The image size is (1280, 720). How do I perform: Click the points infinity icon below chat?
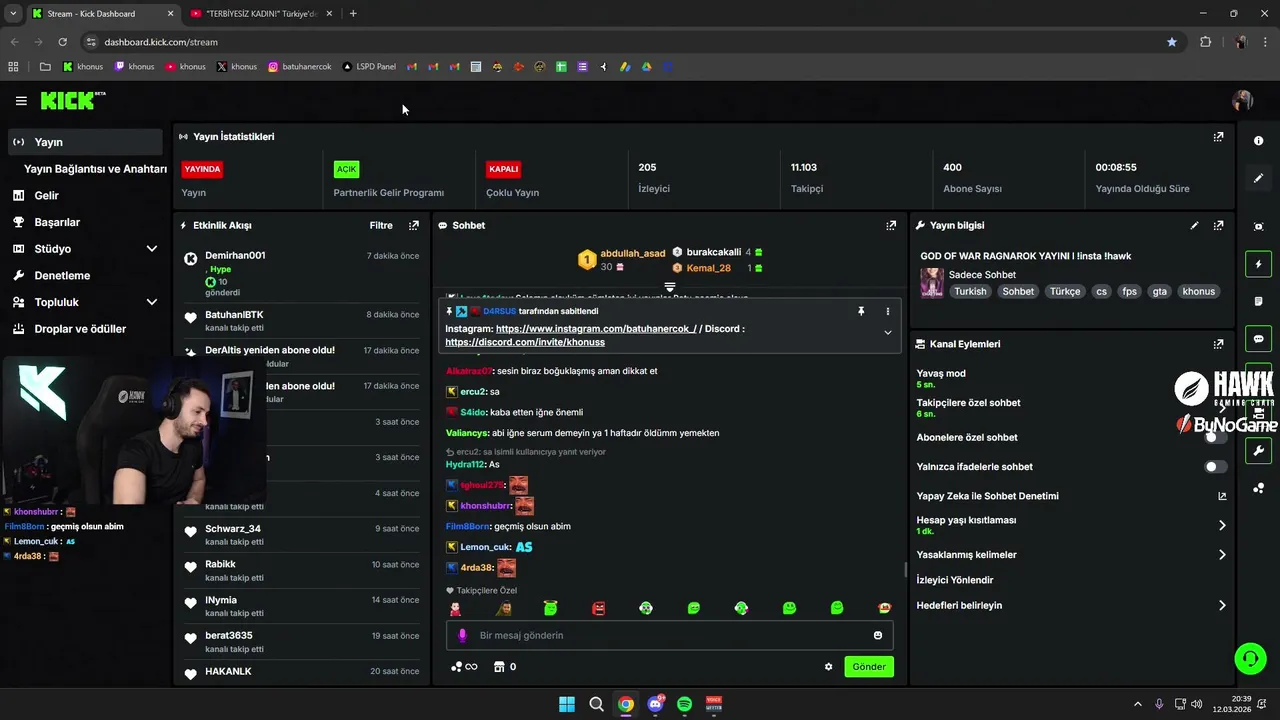pos(464,667)
